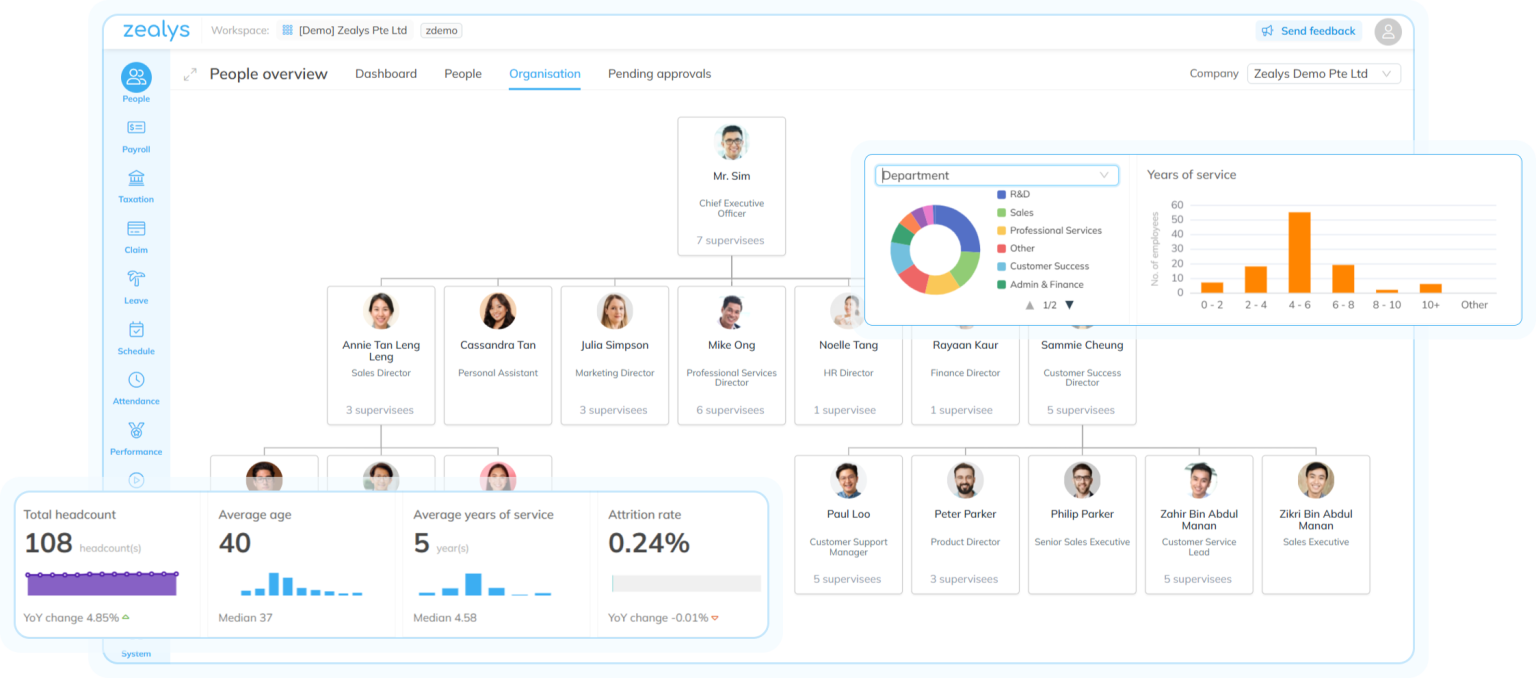Screen dimensions: 1536x678
Task: Click Philip Parker's profile photo
Action: point(1082,480)
